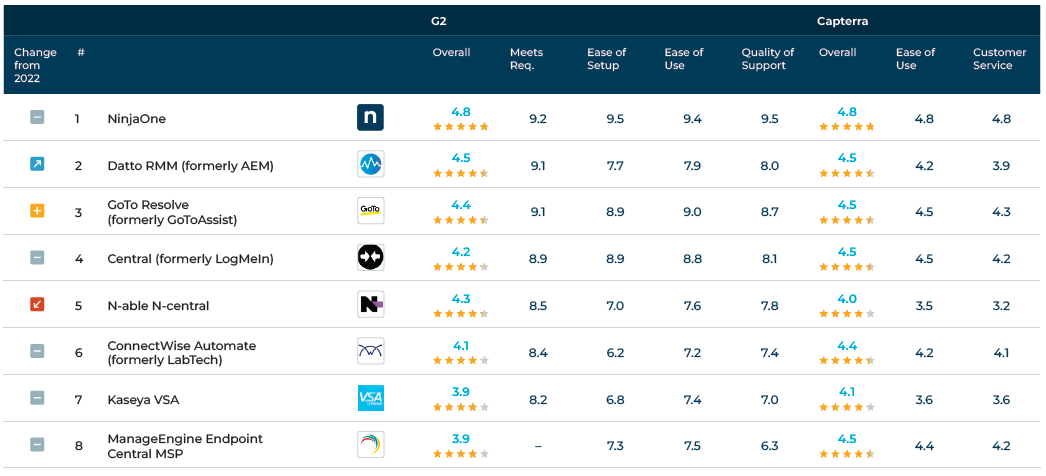This screenshot has width=1046, height=476.
Task: Click the NinjaOne product name
Action: coord(136,119)
